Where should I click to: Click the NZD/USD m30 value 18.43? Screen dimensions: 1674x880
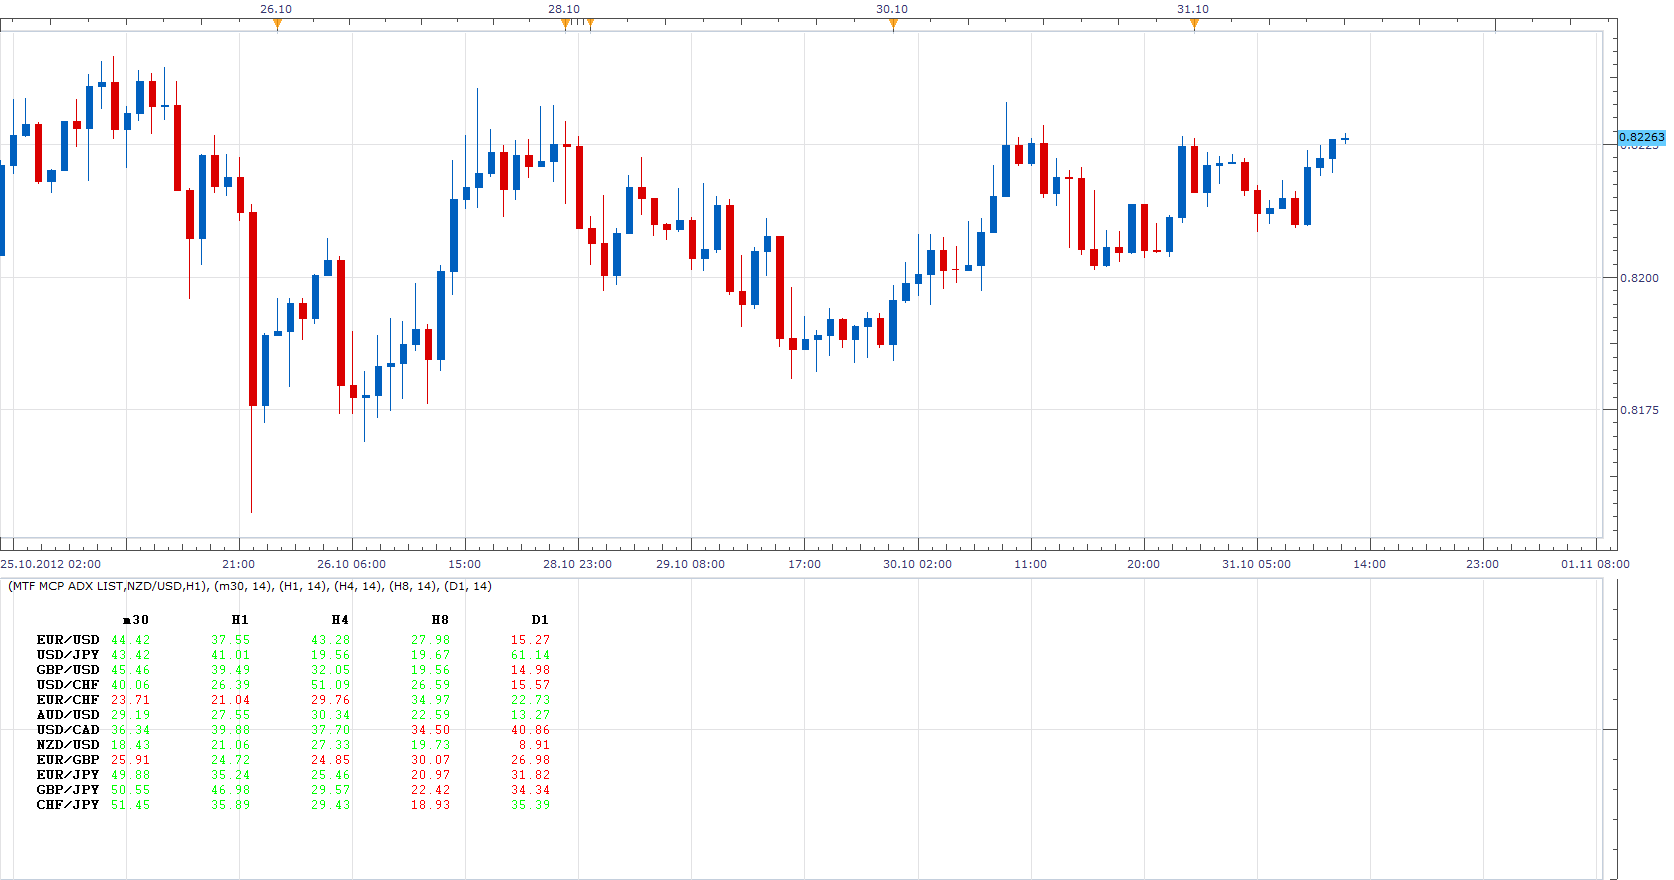(x=130, y=745)
